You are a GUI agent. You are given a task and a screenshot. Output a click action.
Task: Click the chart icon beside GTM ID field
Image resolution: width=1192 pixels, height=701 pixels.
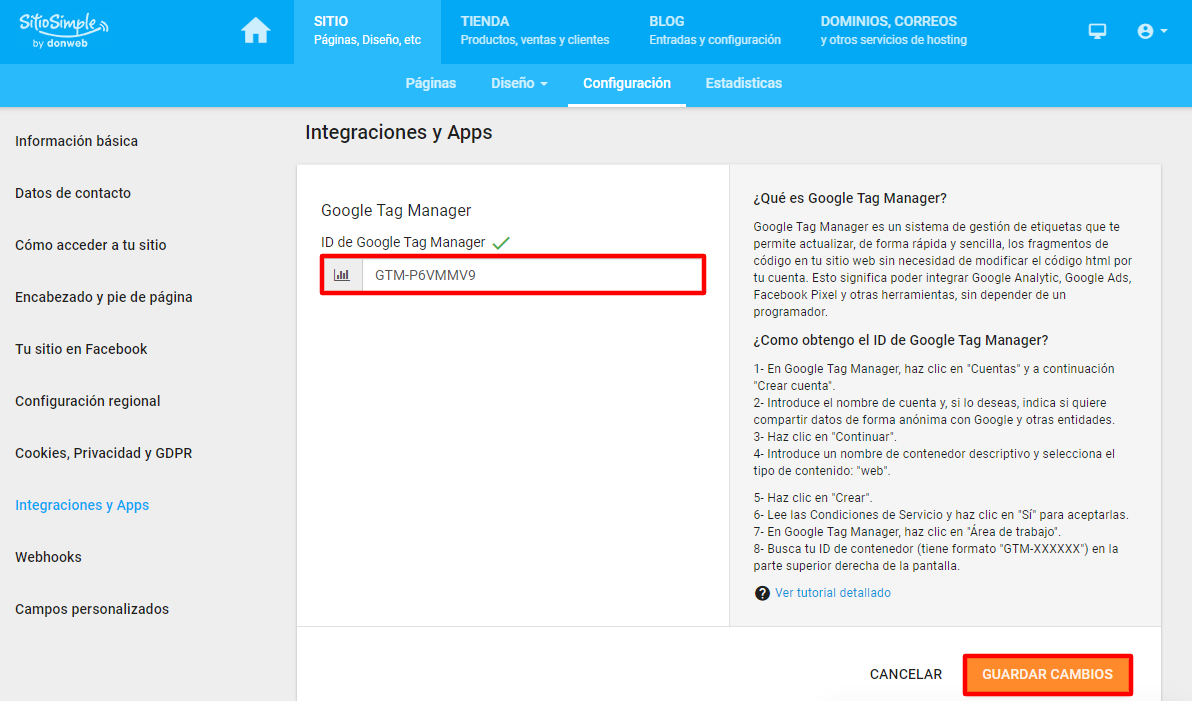[x=342, y=275]
